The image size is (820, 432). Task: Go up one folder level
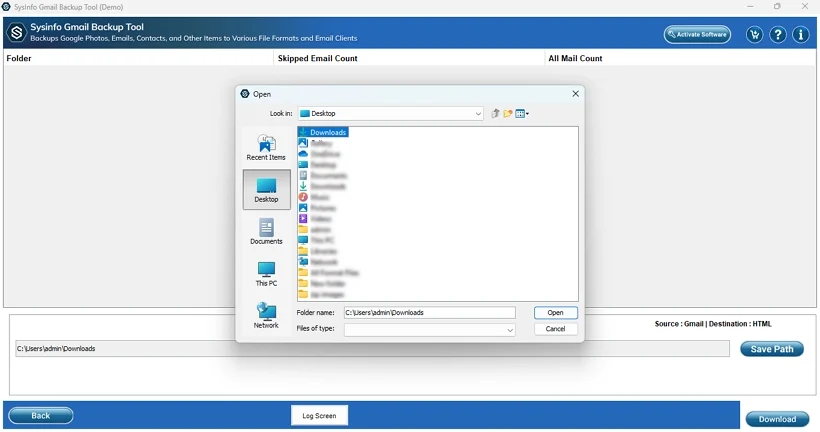click(495, 114)
